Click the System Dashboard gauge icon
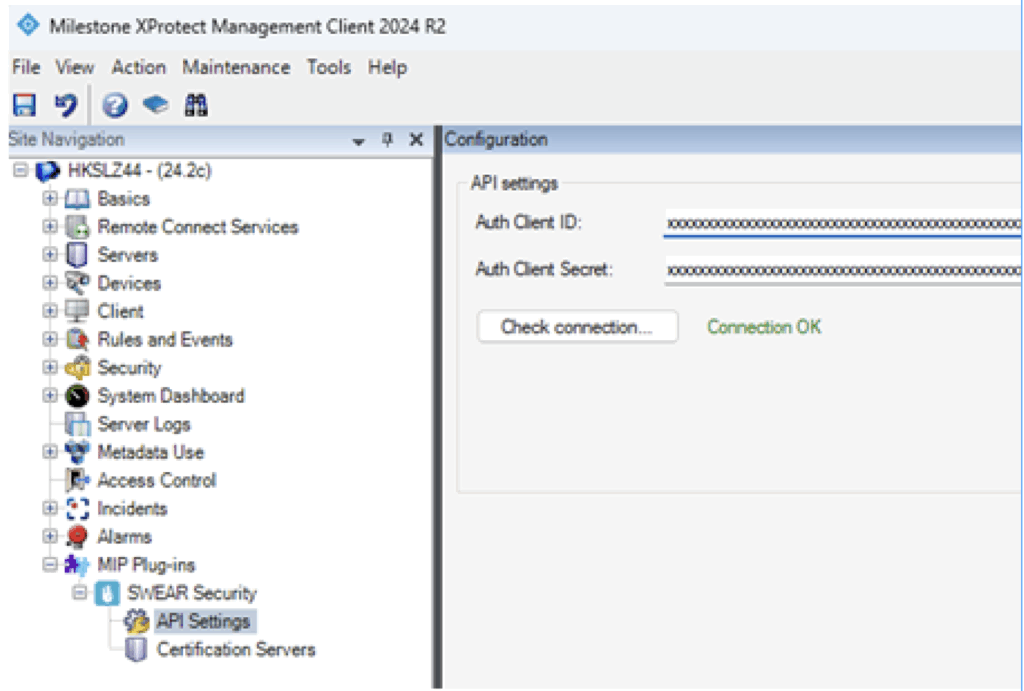This screenshot has width=1024, height=691. 77,396
